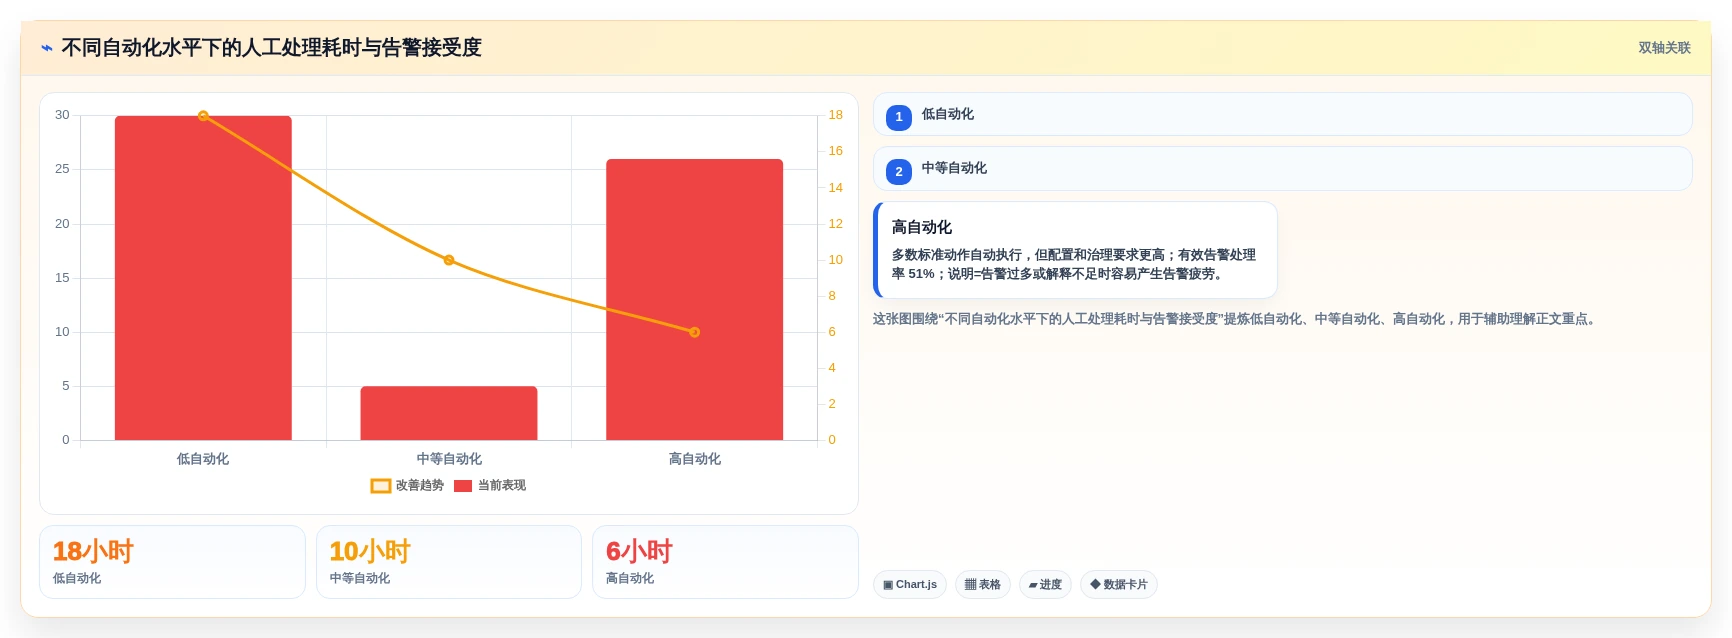The height and width of the screenshot is (638, 1732).
Task: Click the 表格 tag
Action: 983,585
